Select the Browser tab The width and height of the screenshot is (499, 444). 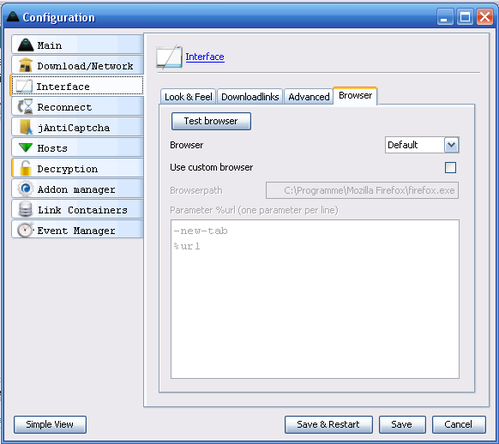[x=355, y=96]
